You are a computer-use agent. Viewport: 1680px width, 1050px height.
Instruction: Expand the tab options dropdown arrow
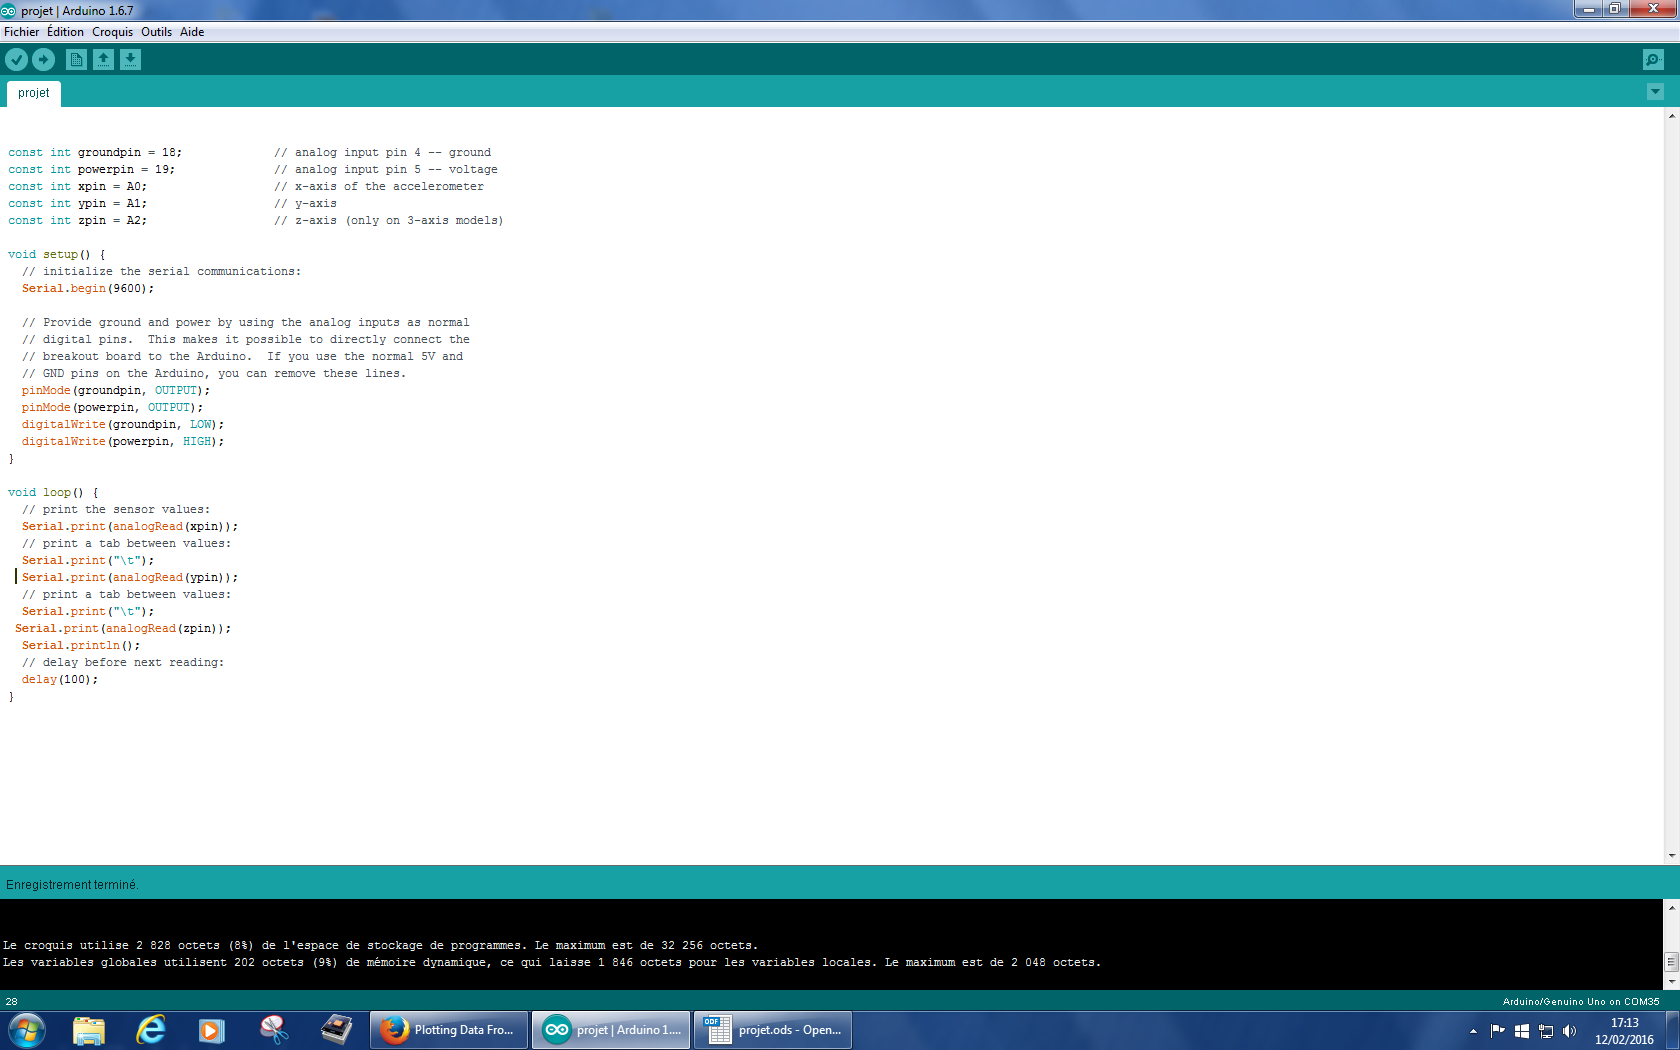click(x=1655, y=92)
